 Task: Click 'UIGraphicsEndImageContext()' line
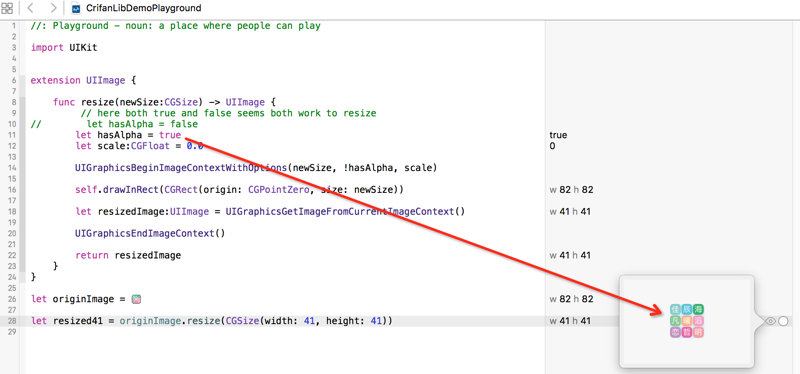(150, 233)
